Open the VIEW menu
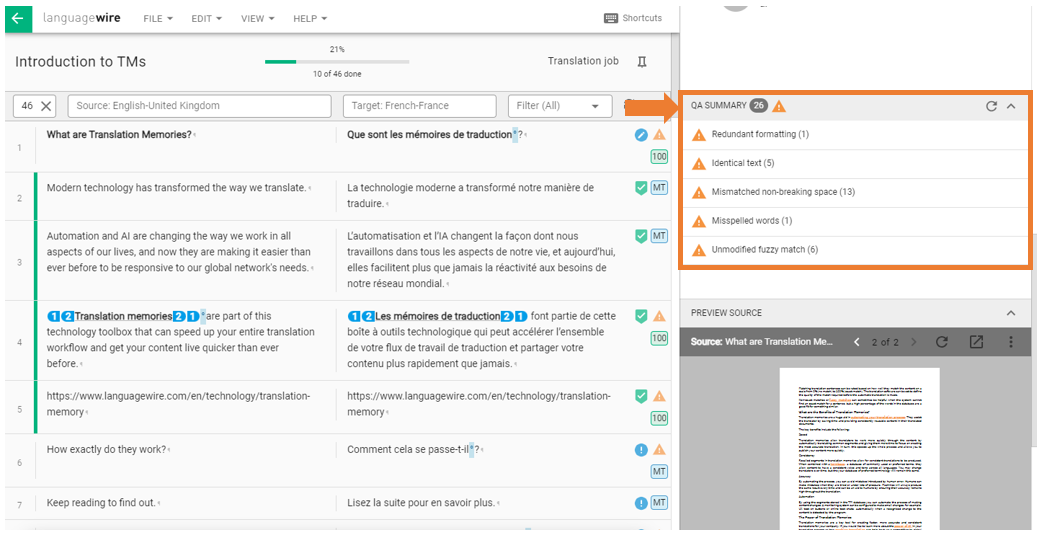Viewport: 1047px width, 546px height. [257, 19]
